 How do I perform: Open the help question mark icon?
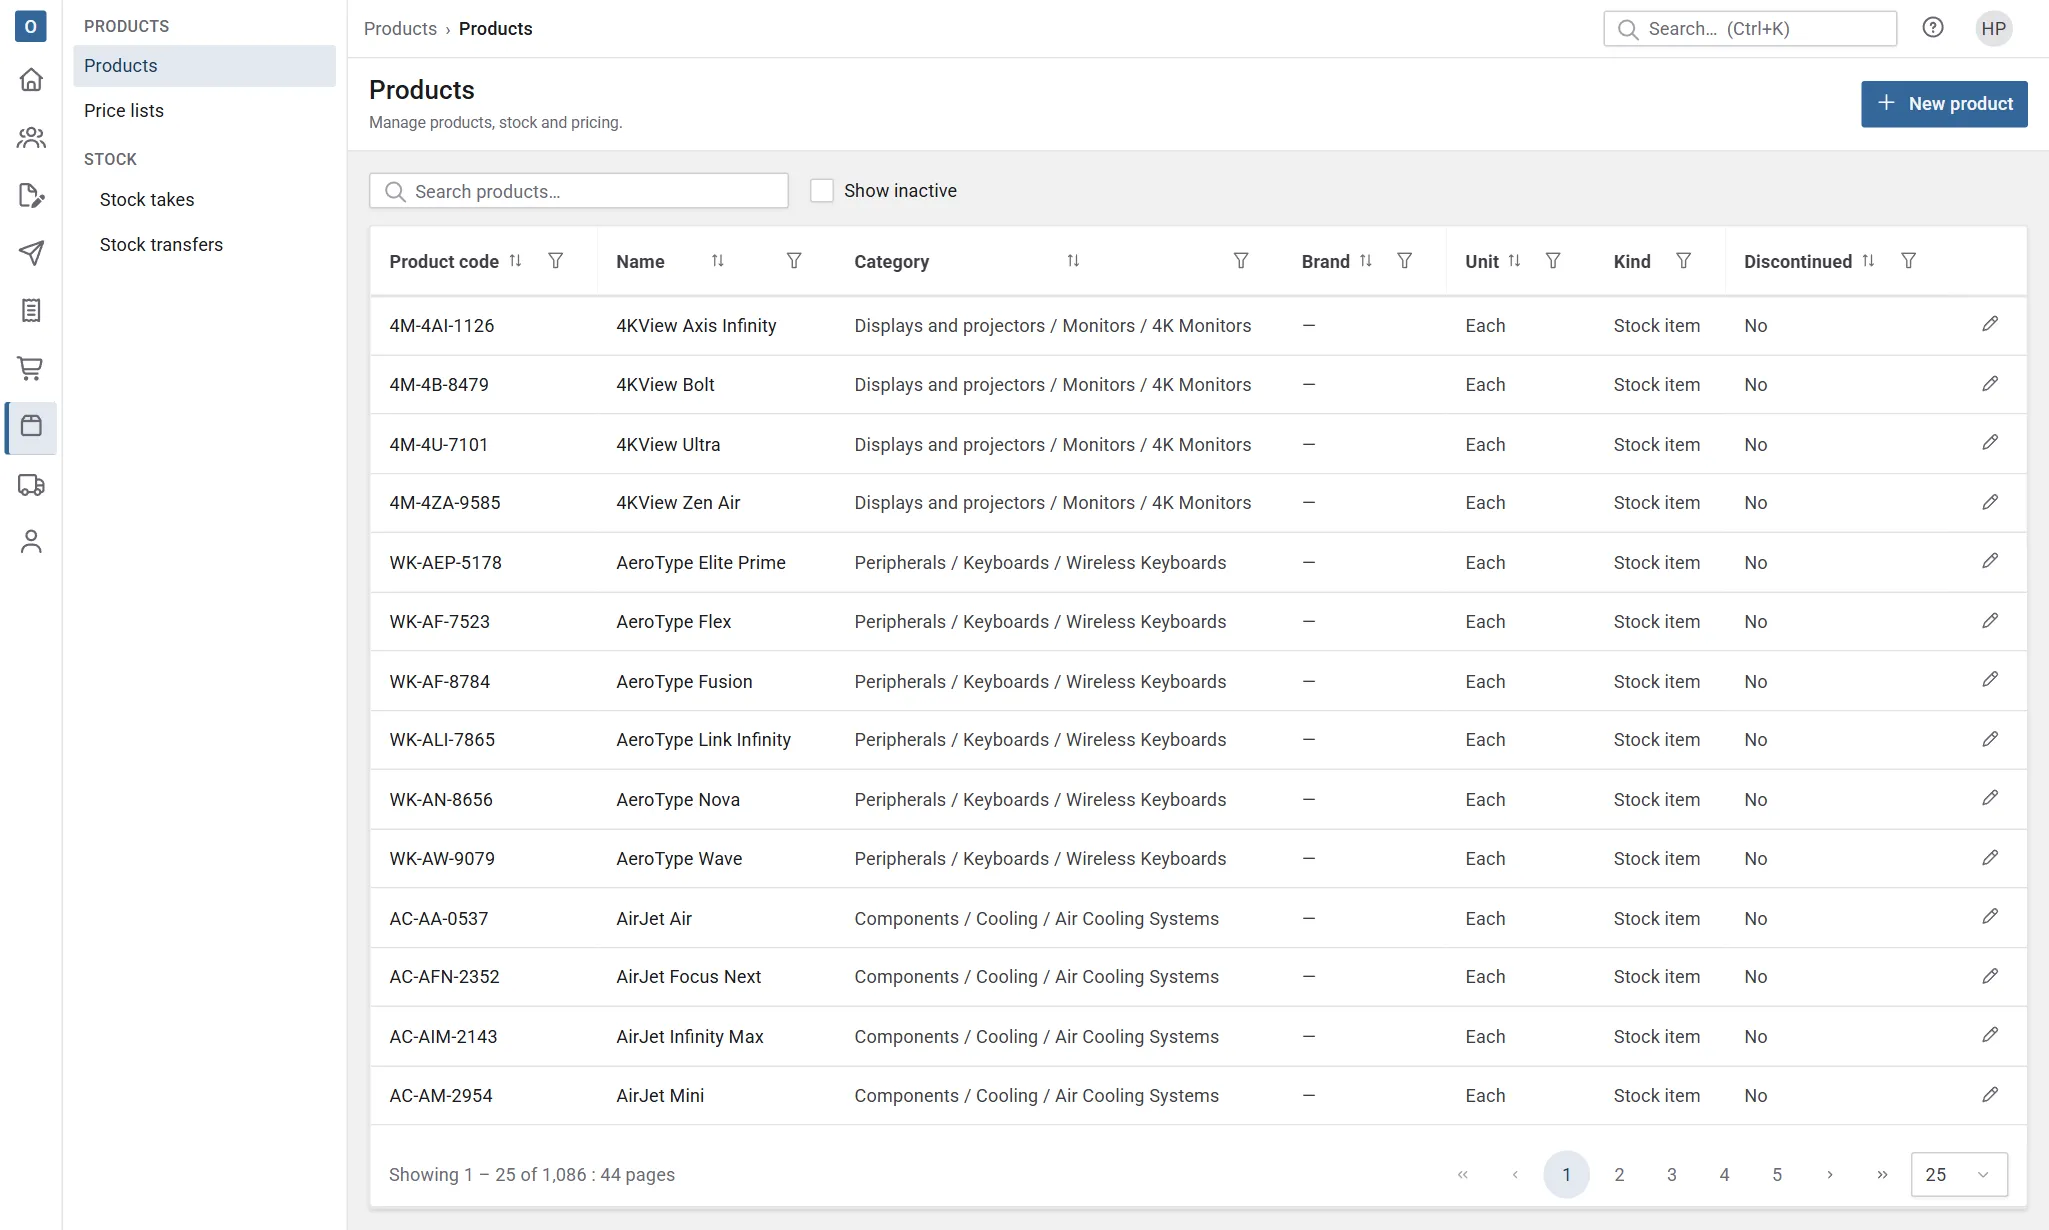1933,28
